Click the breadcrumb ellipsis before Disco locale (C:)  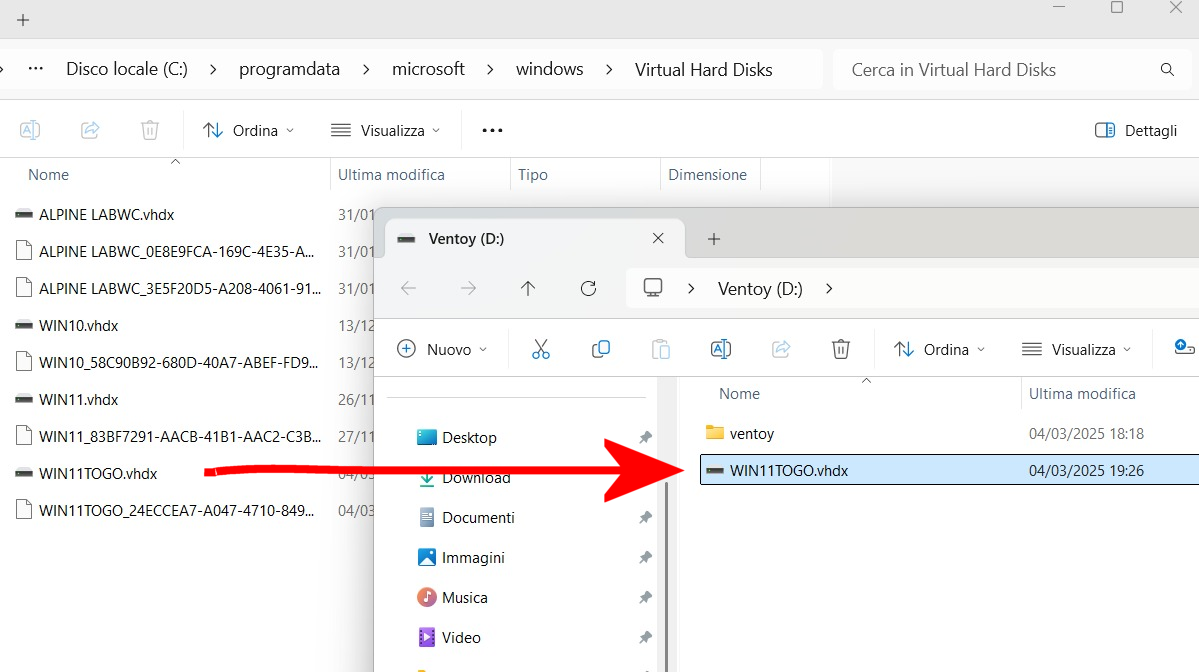[35, 68]
